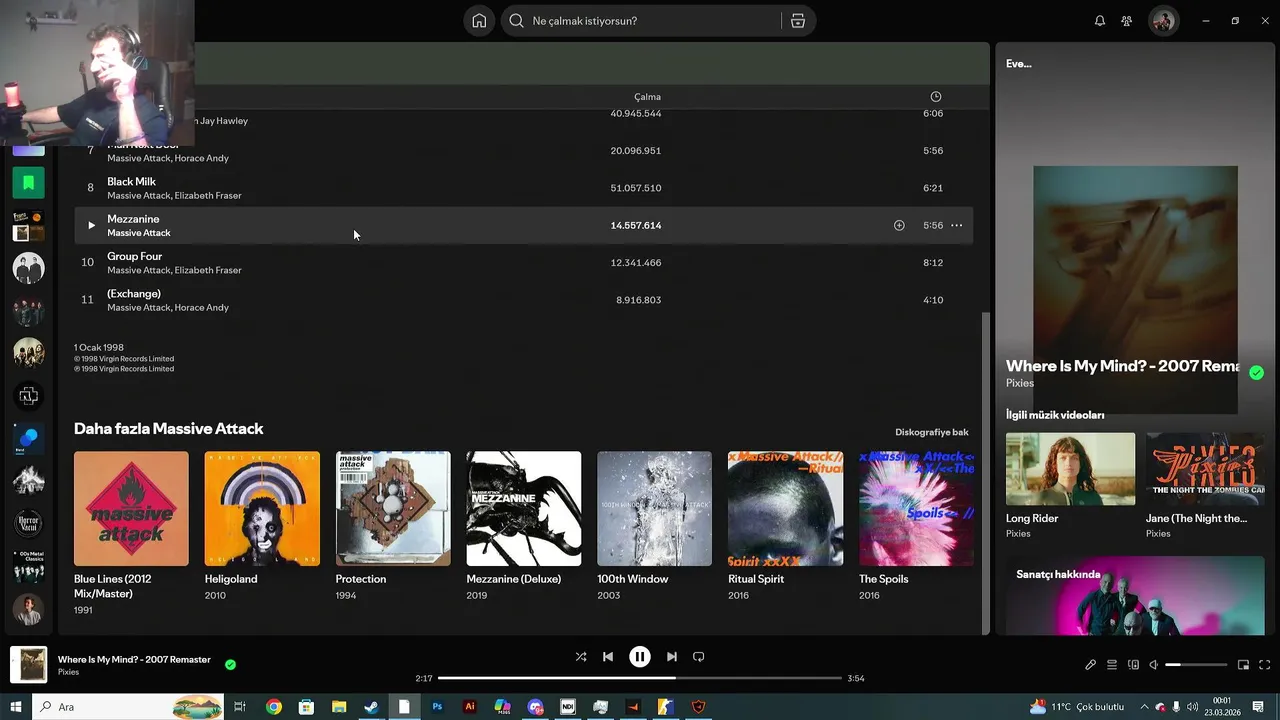
Task: Toggle fullscreen view
Action: coord(1265,665)
